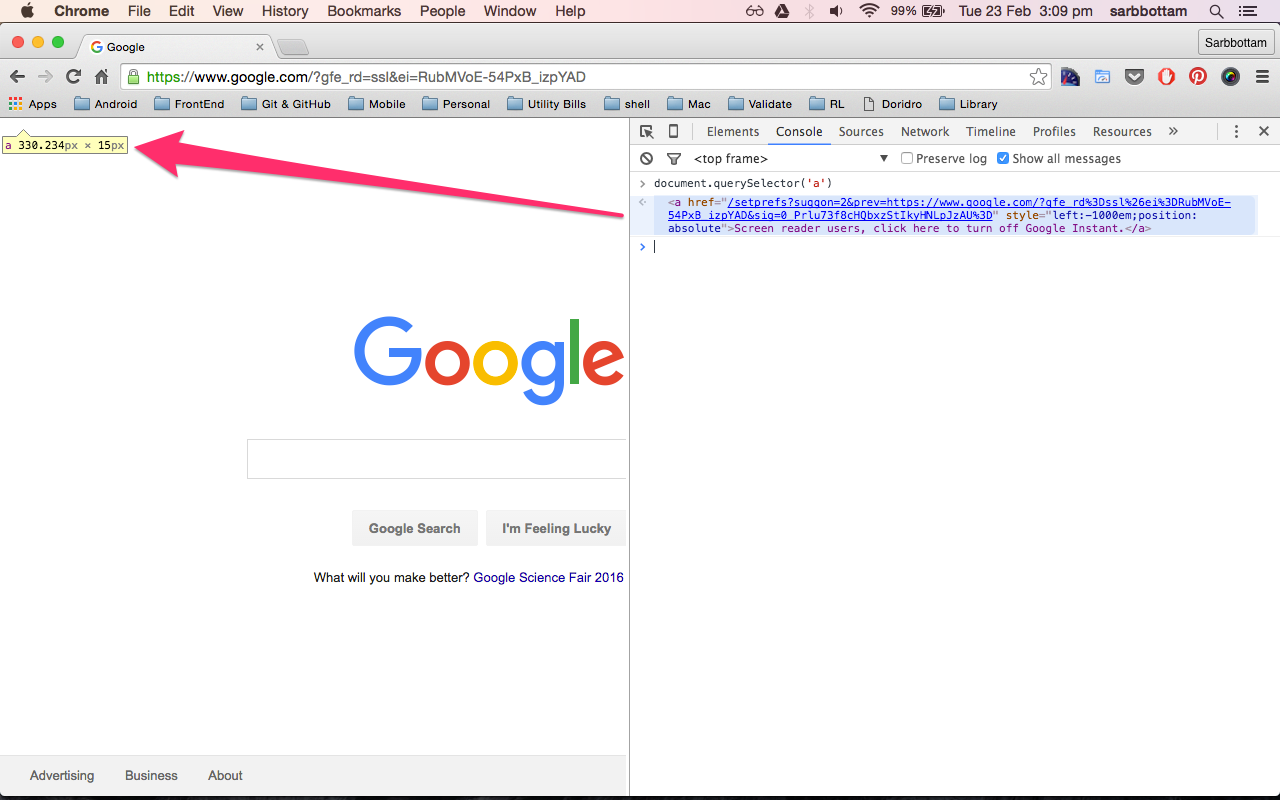The width and height of the screenshot is (1280, 800).
Task: Focus the Google search box
Action: pos(437,459)
